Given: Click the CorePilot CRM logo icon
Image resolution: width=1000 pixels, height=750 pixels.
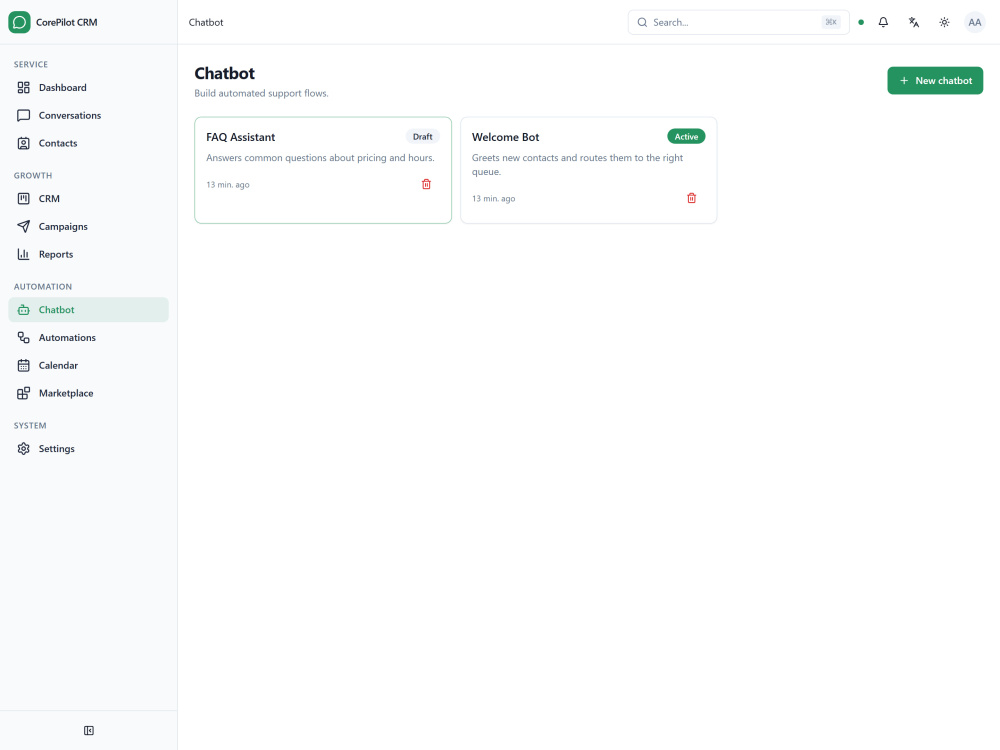Looking at the screenshot, I should 19,22.
